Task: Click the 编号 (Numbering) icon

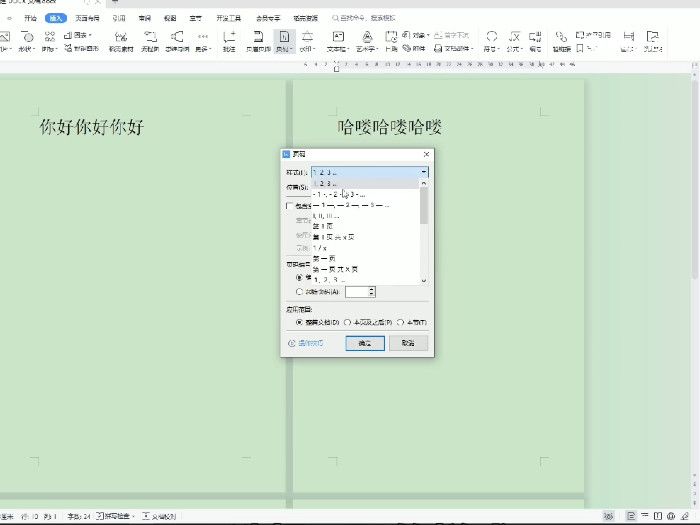Action: pyautogui.click(x=535, y=41)
